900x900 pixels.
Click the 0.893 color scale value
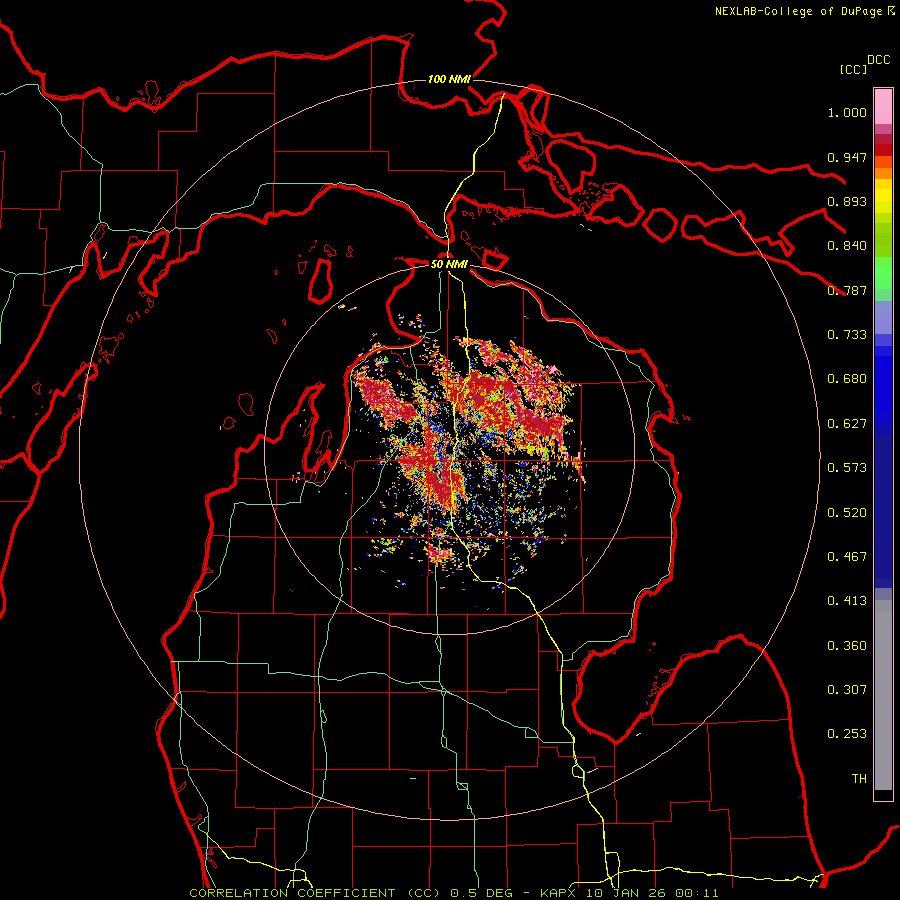pos(847,201)
